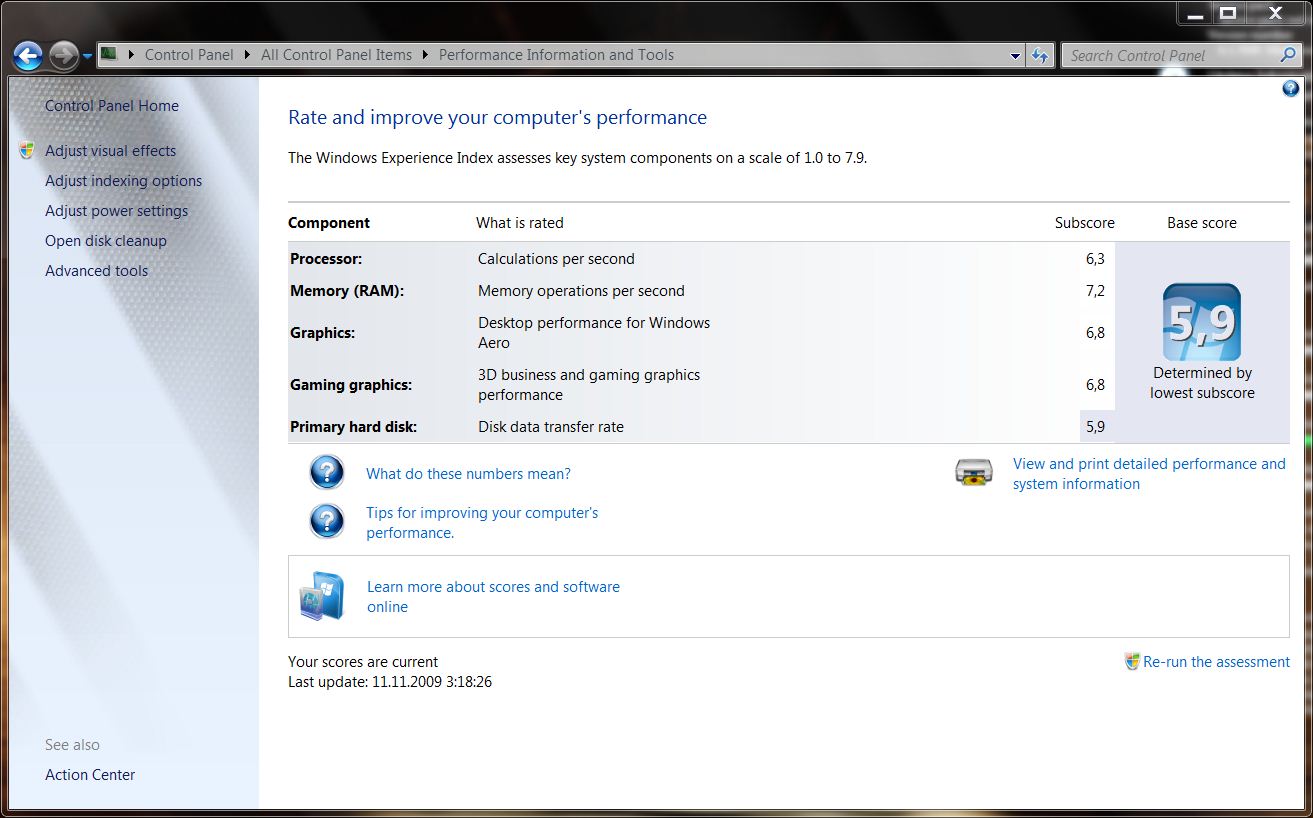Click the Memory subscore 7,2

(1095, 291)
